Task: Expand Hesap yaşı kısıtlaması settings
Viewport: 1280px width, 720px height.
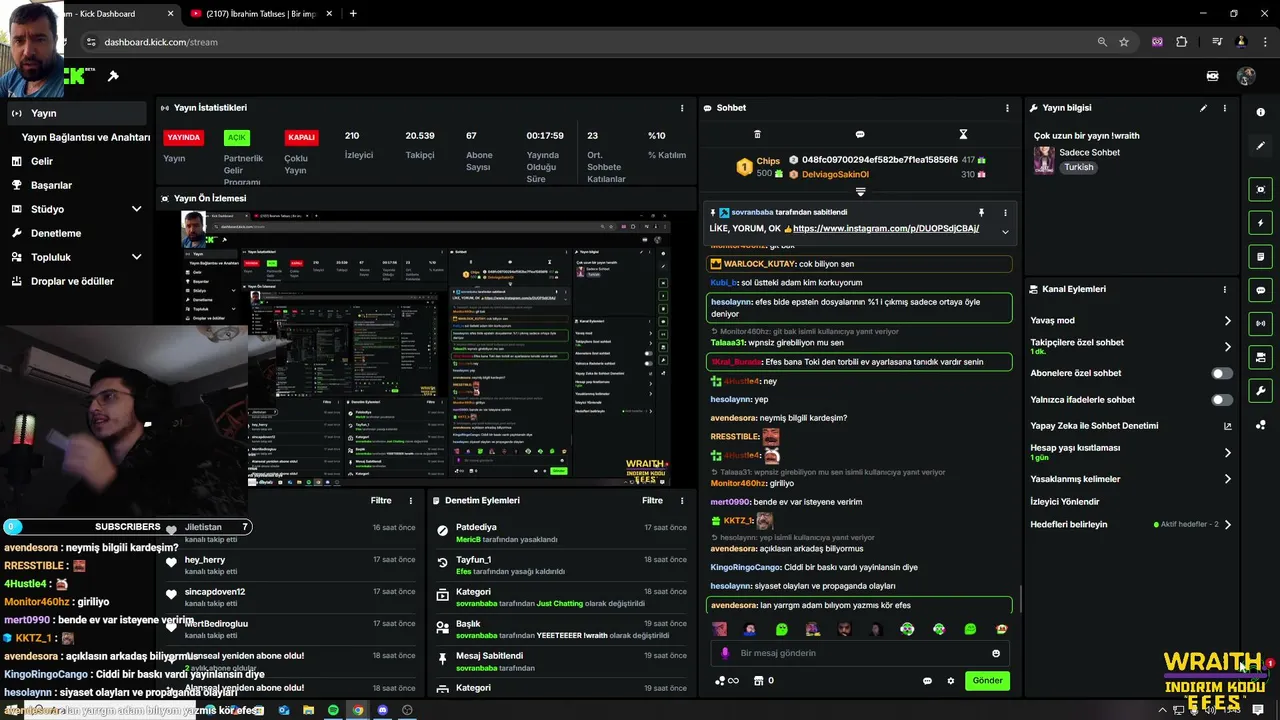Action: point(1227,452)
